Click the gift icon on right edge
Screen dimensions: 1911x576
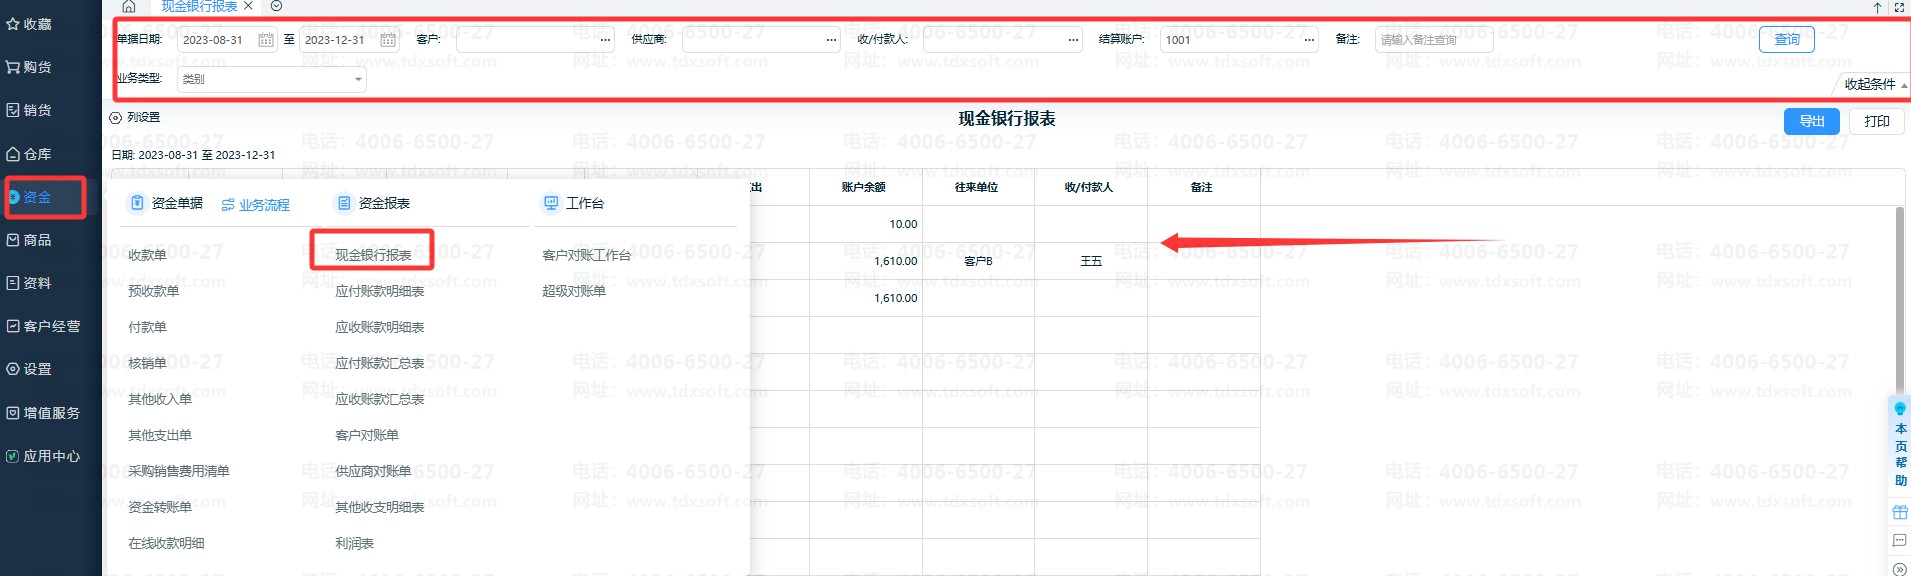coord(1899,512)
